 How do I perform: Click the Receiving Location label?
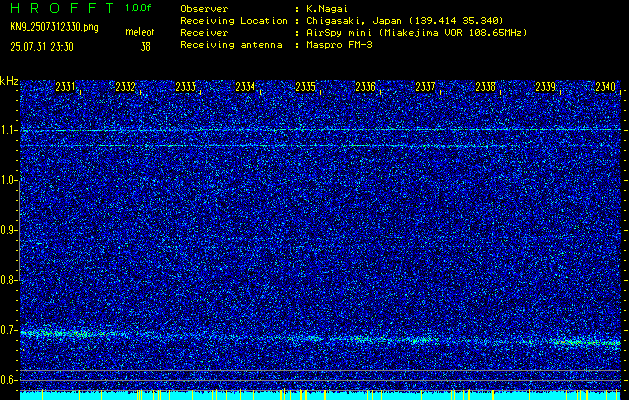(234, 20)
